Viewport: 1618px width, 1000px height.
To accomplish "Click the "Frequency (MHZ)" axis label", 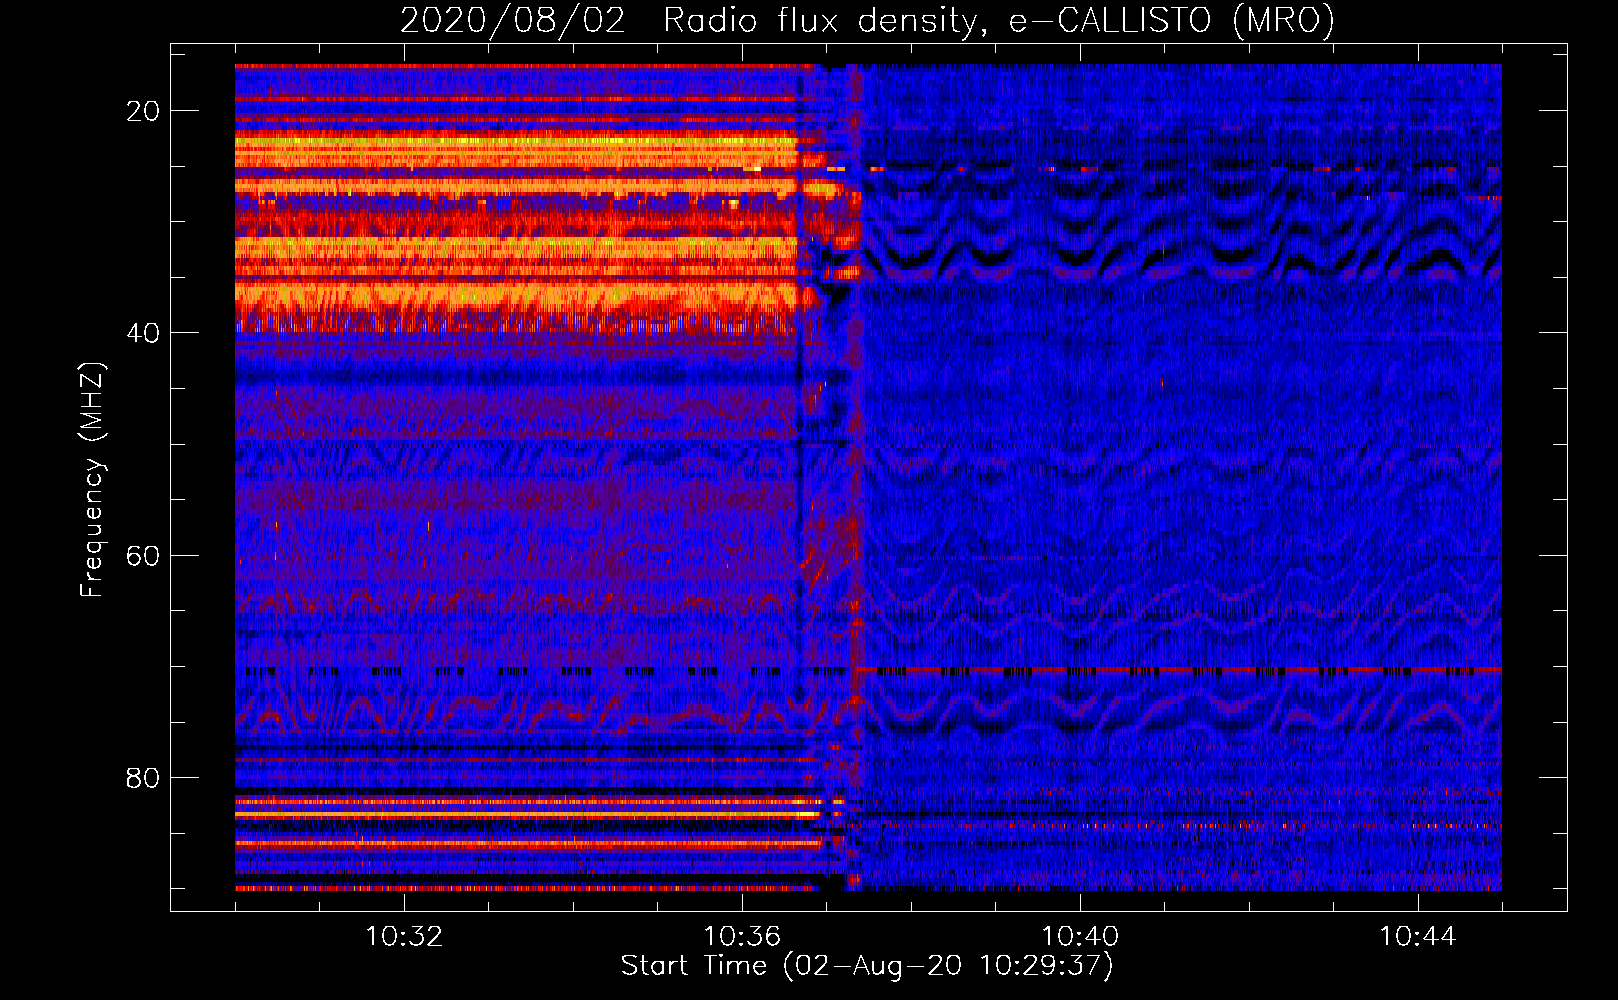I will [92, 480].
